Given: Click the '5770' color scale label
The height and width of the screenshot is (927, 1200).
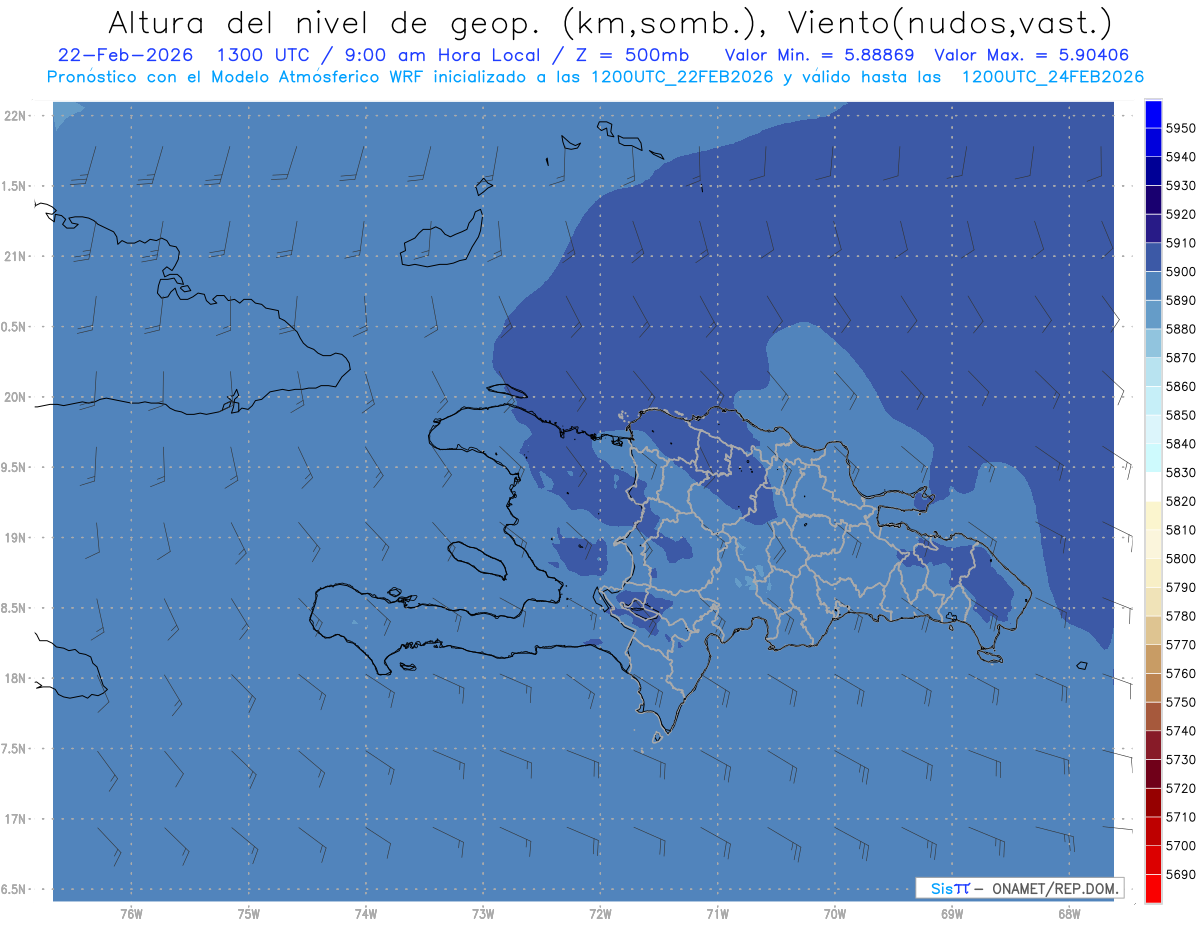Looking at the screenshot, I should tap(1180, 645).
